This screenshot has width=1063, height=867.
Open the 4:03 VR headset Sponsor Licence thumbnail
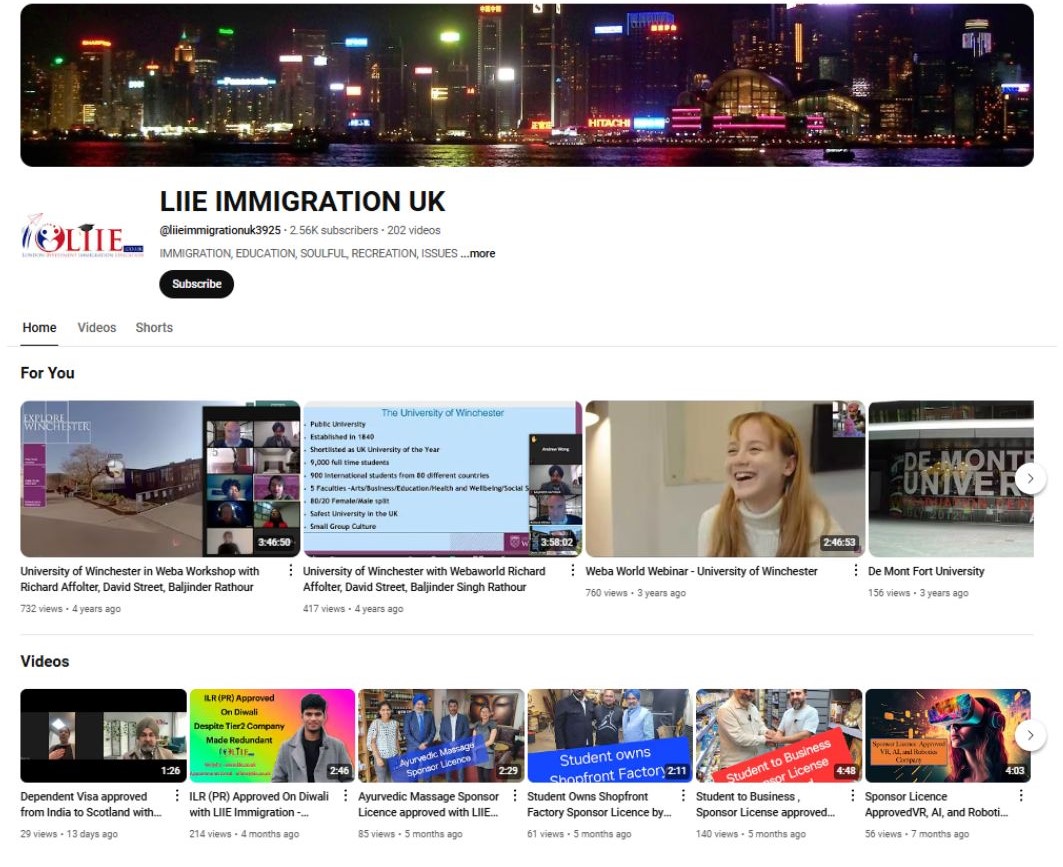(948, 735)
